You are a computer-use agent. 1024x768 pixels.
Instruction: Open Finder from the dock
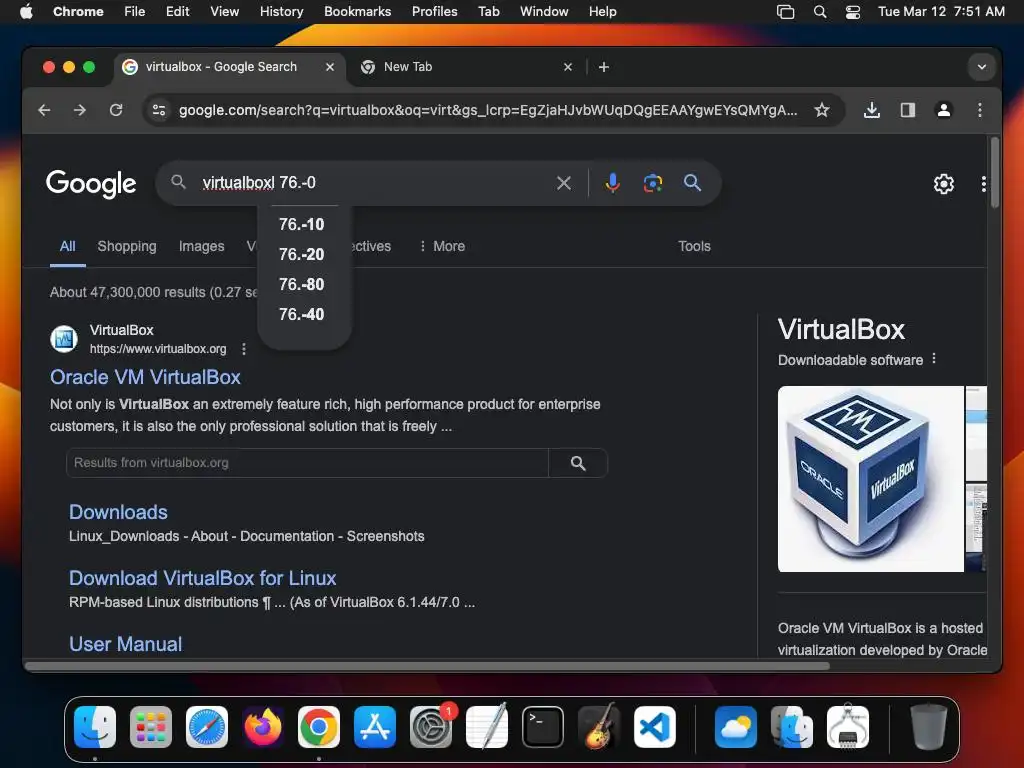pos(95,727)
